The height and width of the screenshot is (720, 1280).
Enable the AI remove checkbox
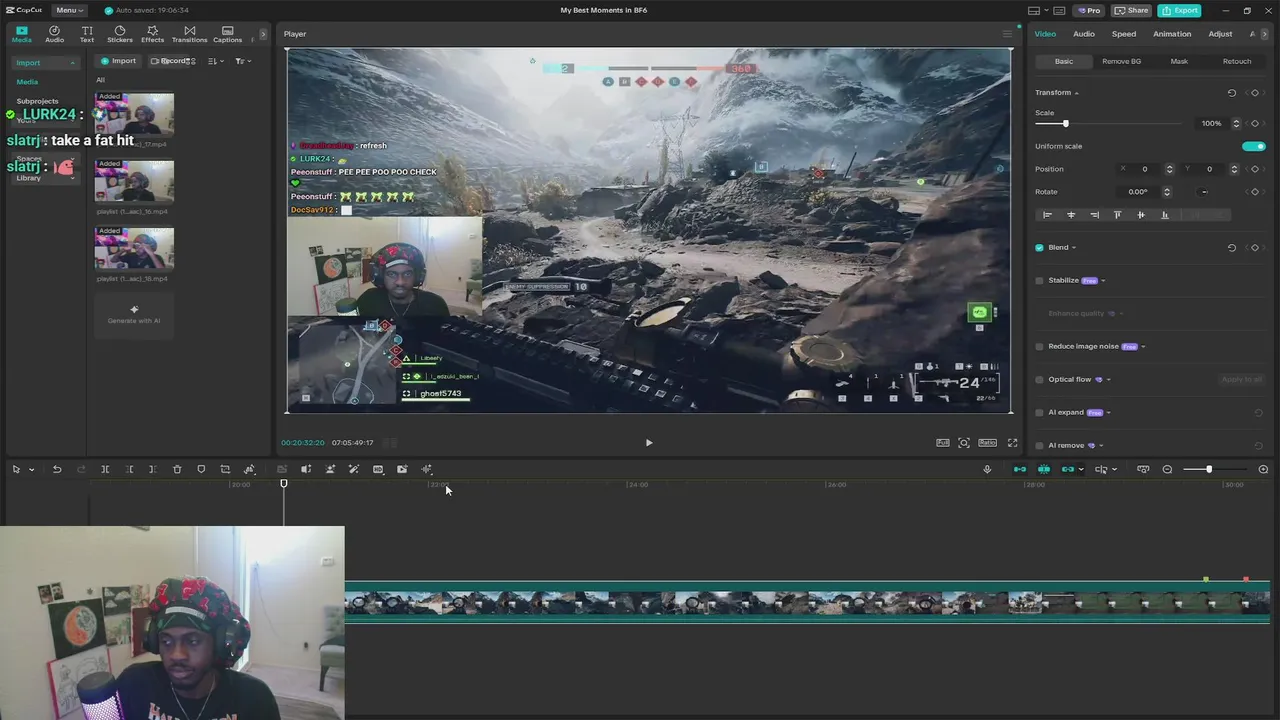(1039, 446)
